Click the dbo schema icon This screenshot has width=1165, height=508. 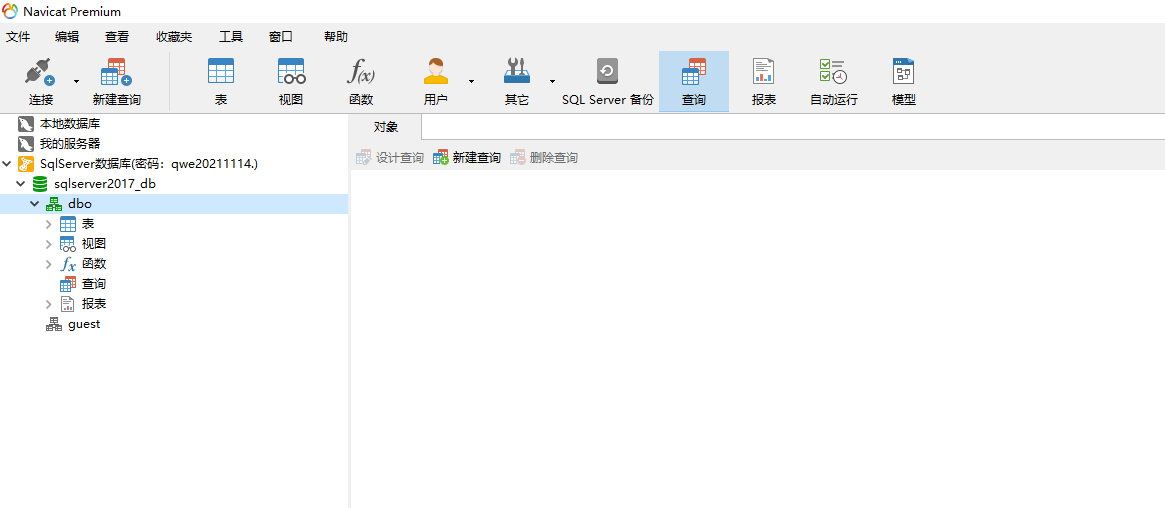53,203
